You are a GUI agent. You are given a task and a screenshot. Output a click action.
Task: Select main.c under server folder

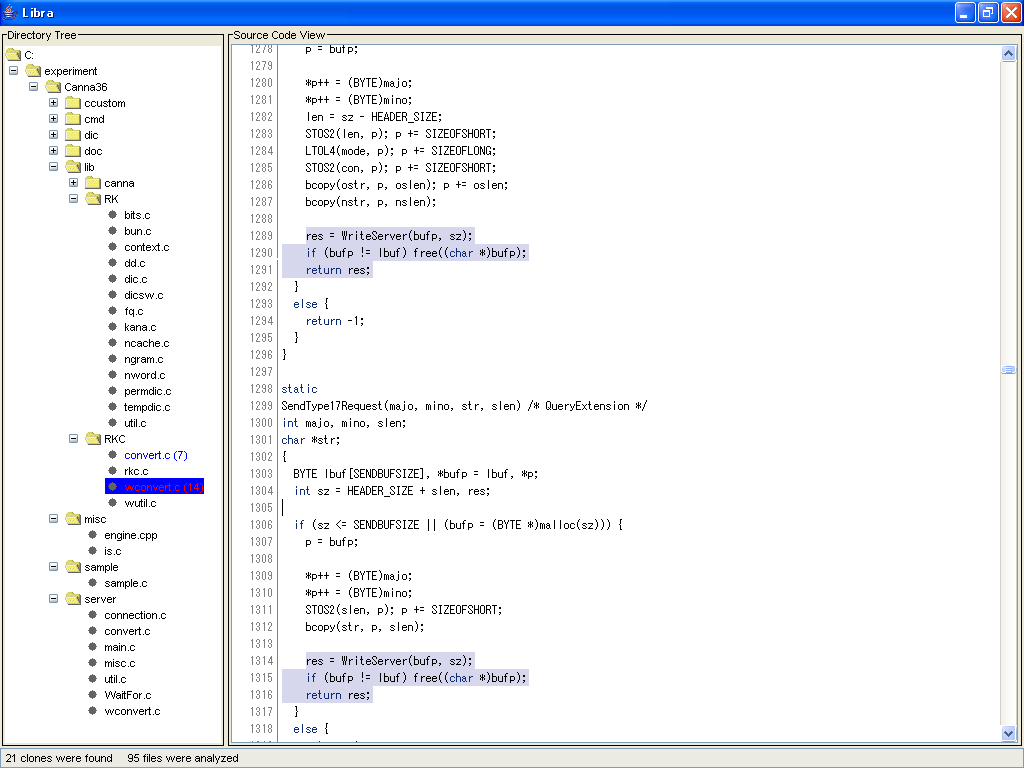coord(119,647)
